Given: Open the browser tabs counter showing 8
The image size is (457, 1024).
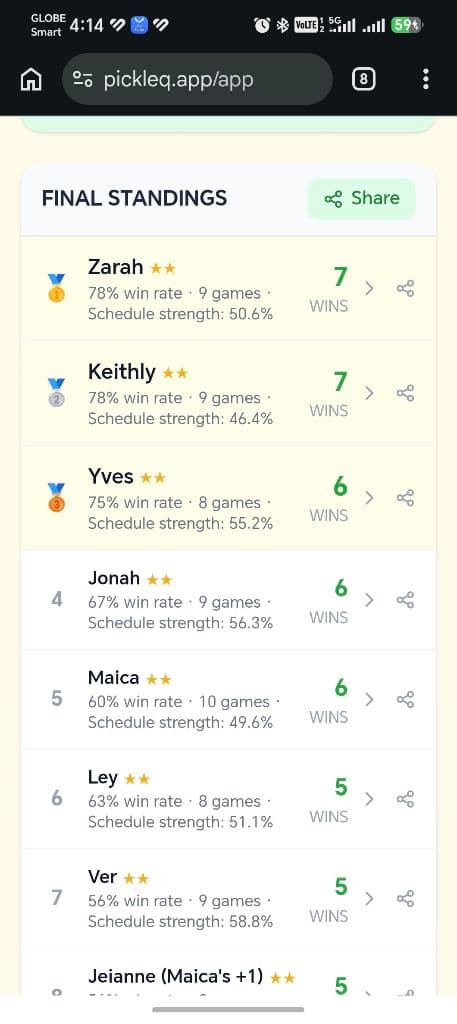Looking at the screenshot, I should point(364,80).
